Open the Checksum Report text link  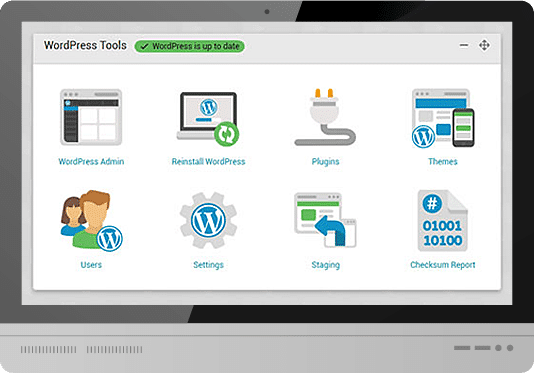(x=442, y=265)
